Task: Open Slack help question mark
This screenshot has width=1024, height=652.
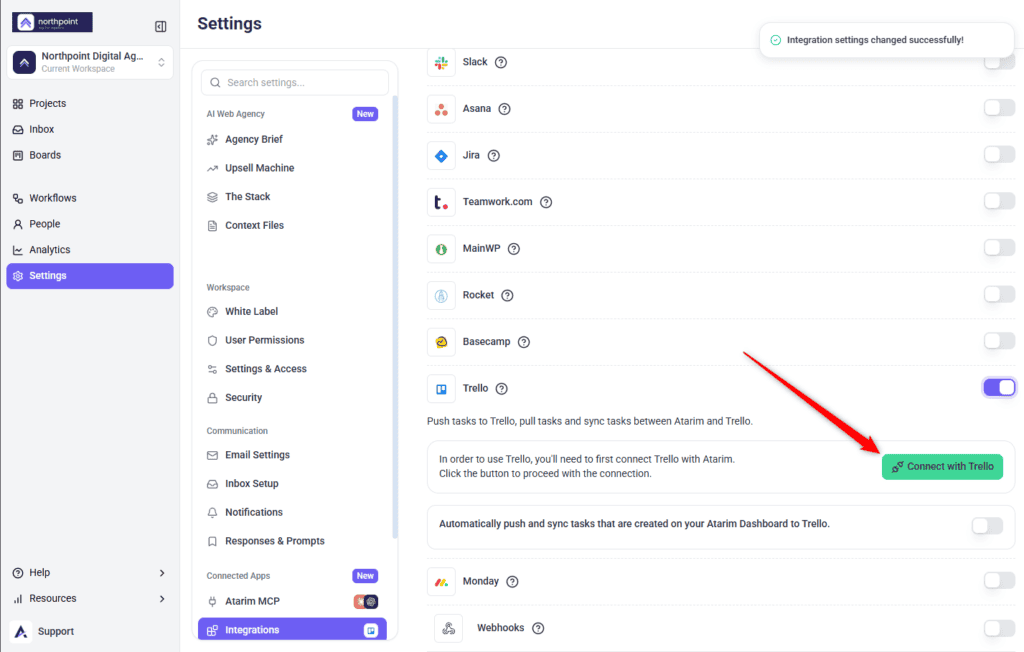Action: pos(501,62)
